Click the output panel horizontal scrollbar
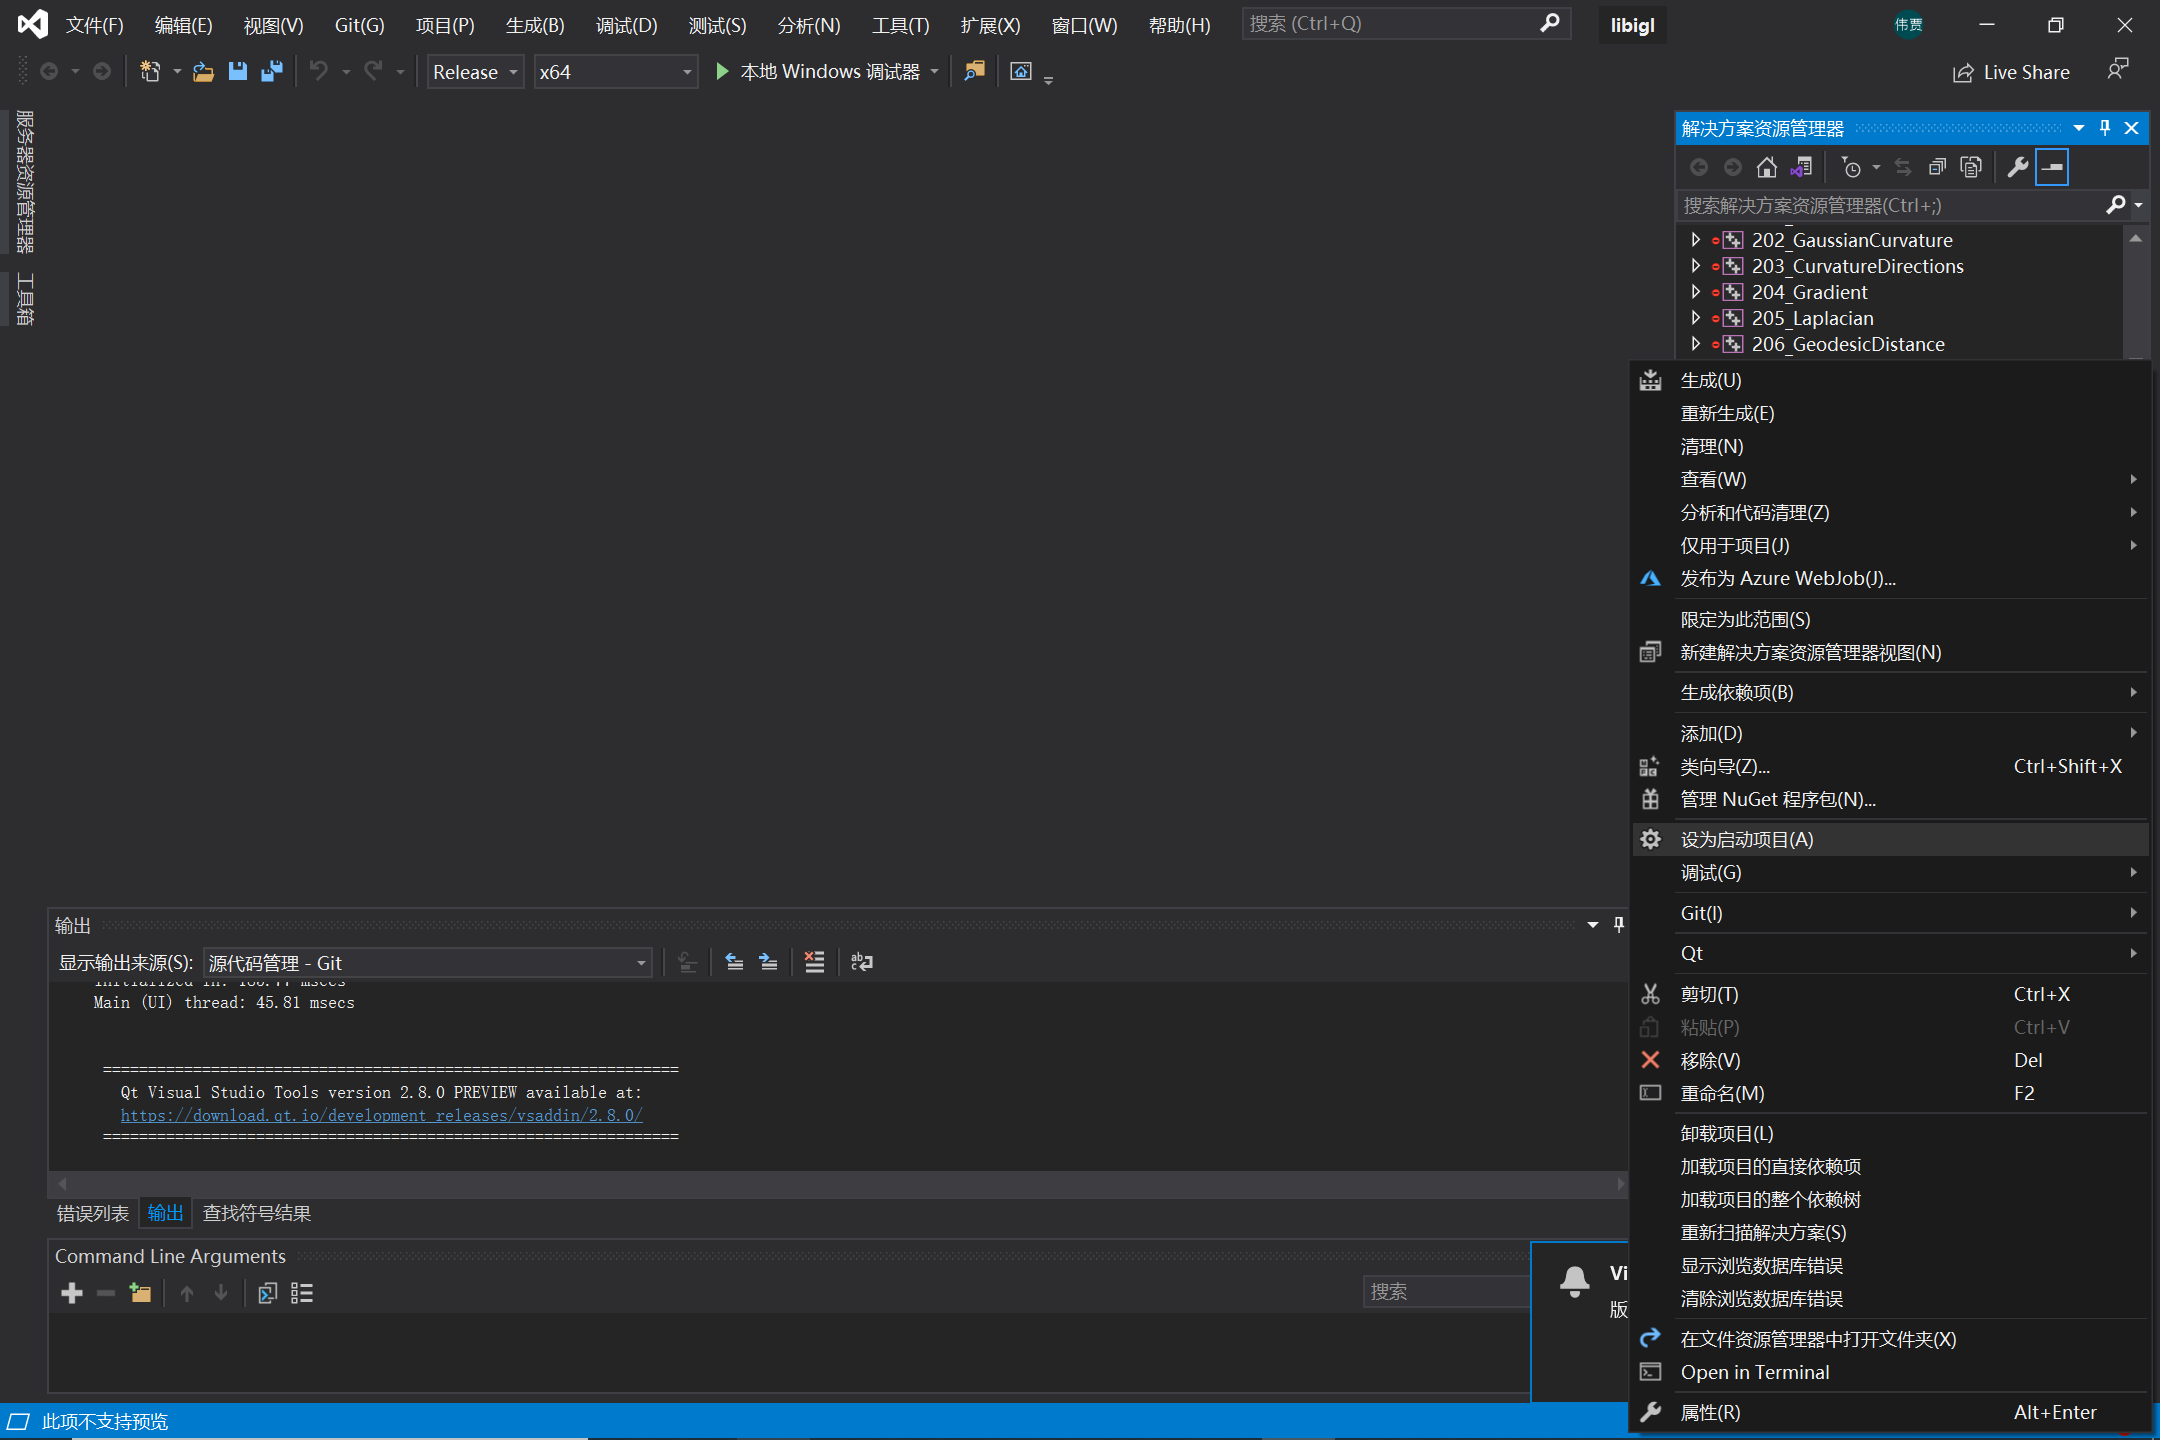The height and width of the screenshot is (1440, 2160). coord(840,1184)
